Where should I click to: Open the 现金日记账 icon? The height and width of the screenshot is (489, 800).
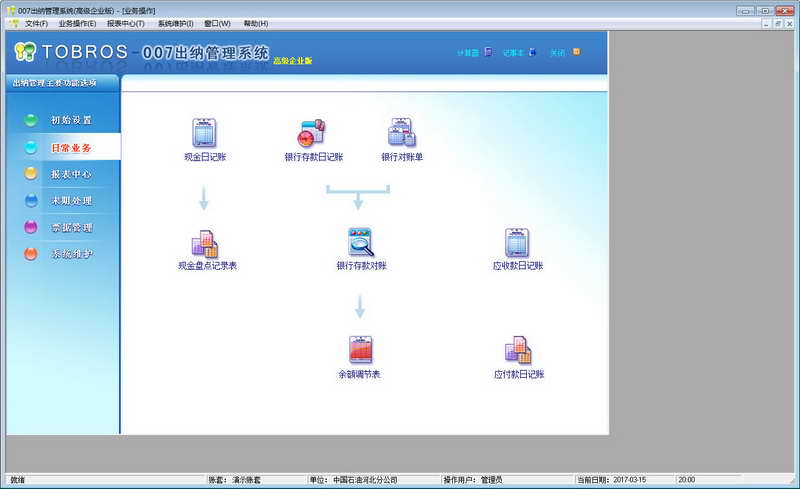[x=204, y=133]
